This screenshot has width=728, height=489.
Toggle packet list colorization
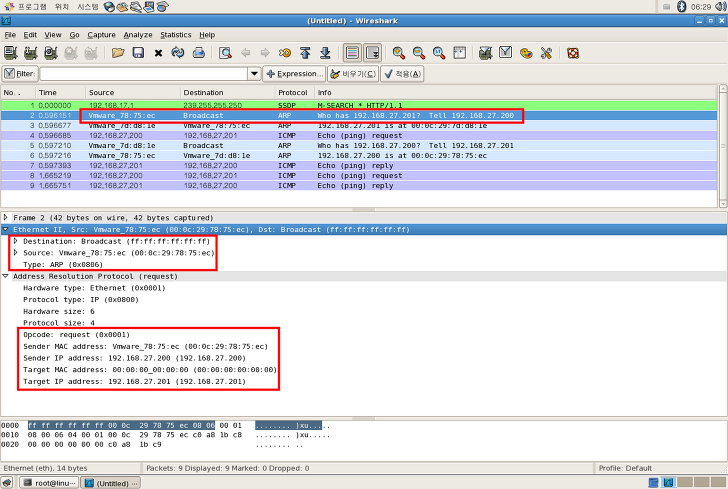pos(352,53)
